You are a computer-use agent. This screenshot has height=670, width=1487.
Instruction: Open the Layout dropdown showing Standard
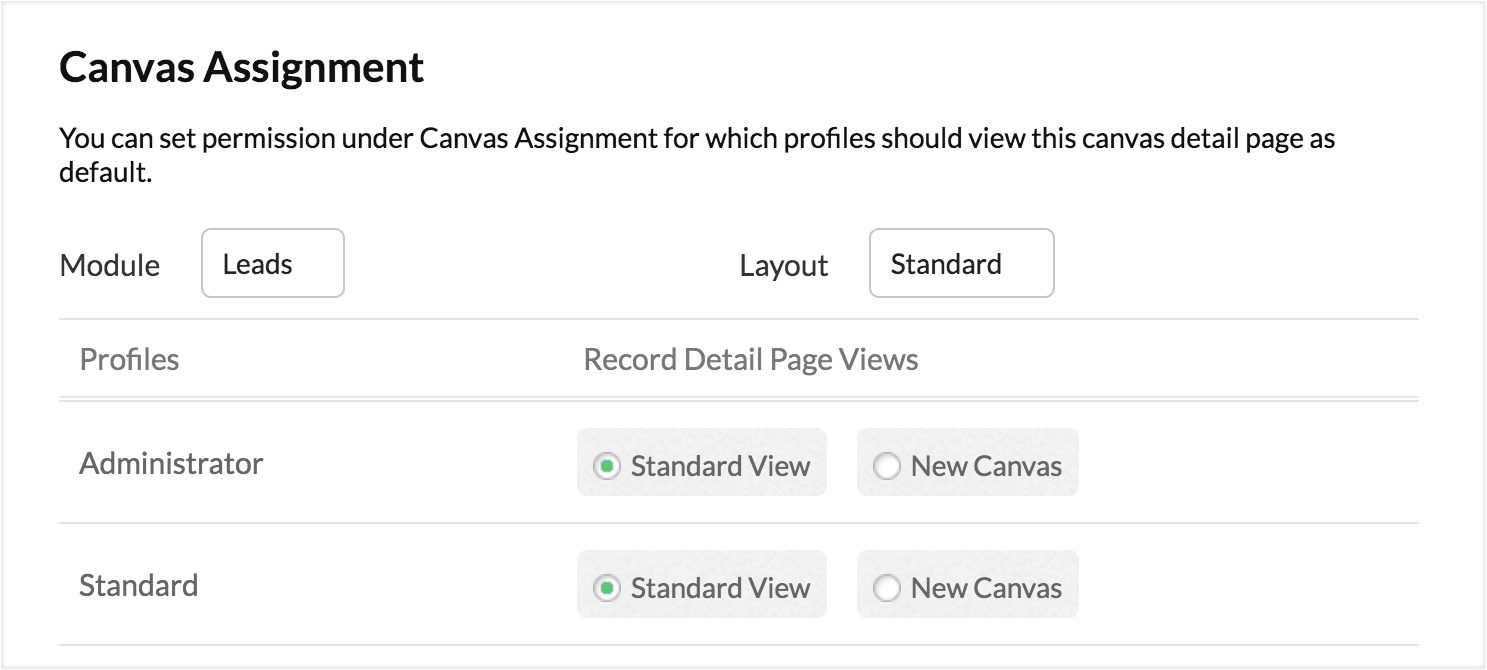point(961,264)
